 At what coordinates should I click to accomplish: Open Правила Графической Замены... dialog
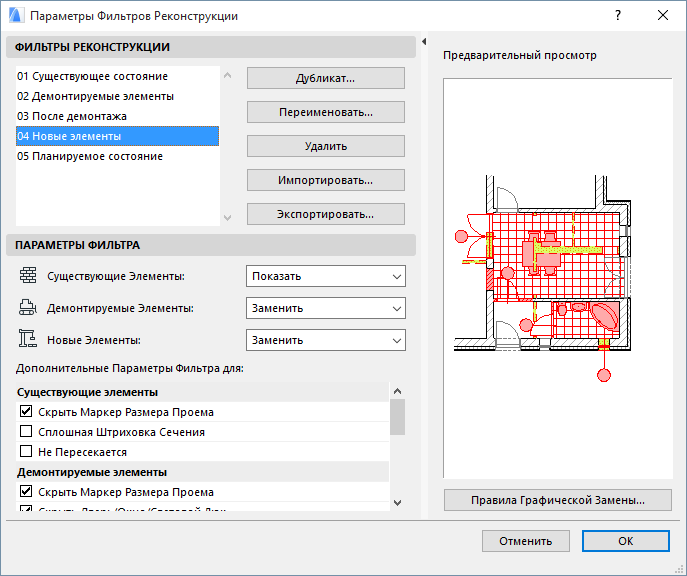(x=558, y=500)
